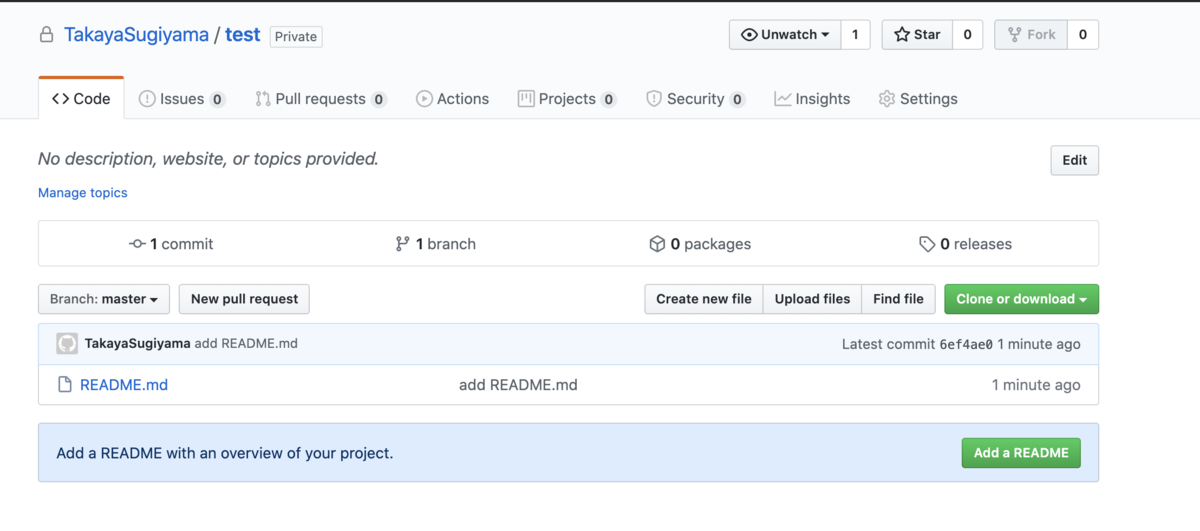The image size is (1200, 531).
Task: Click the Pull requests tab icon
Action: click(263, 98)
